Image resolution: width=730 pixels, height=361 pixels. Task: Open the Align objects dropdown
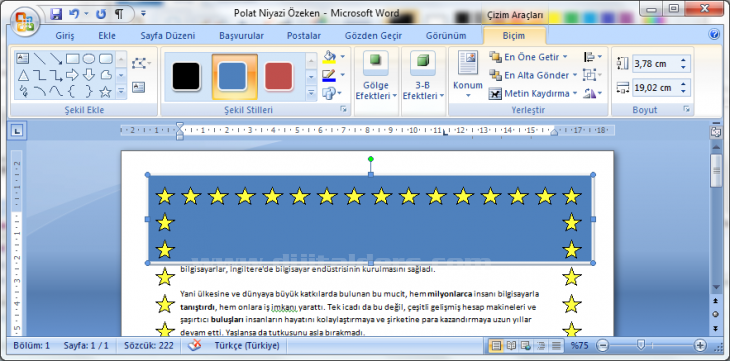pyautogui.click(x=592, y=57)
